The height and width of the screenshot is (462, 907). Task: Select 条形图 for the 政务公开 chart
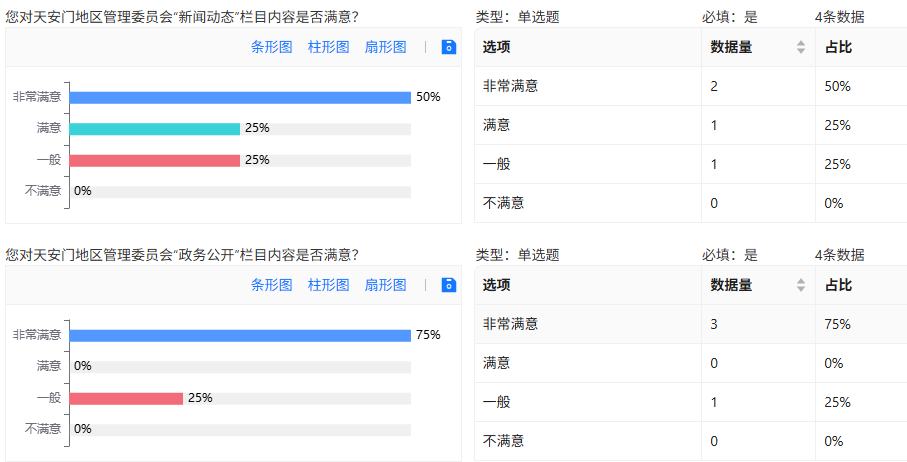pos(271,285)
